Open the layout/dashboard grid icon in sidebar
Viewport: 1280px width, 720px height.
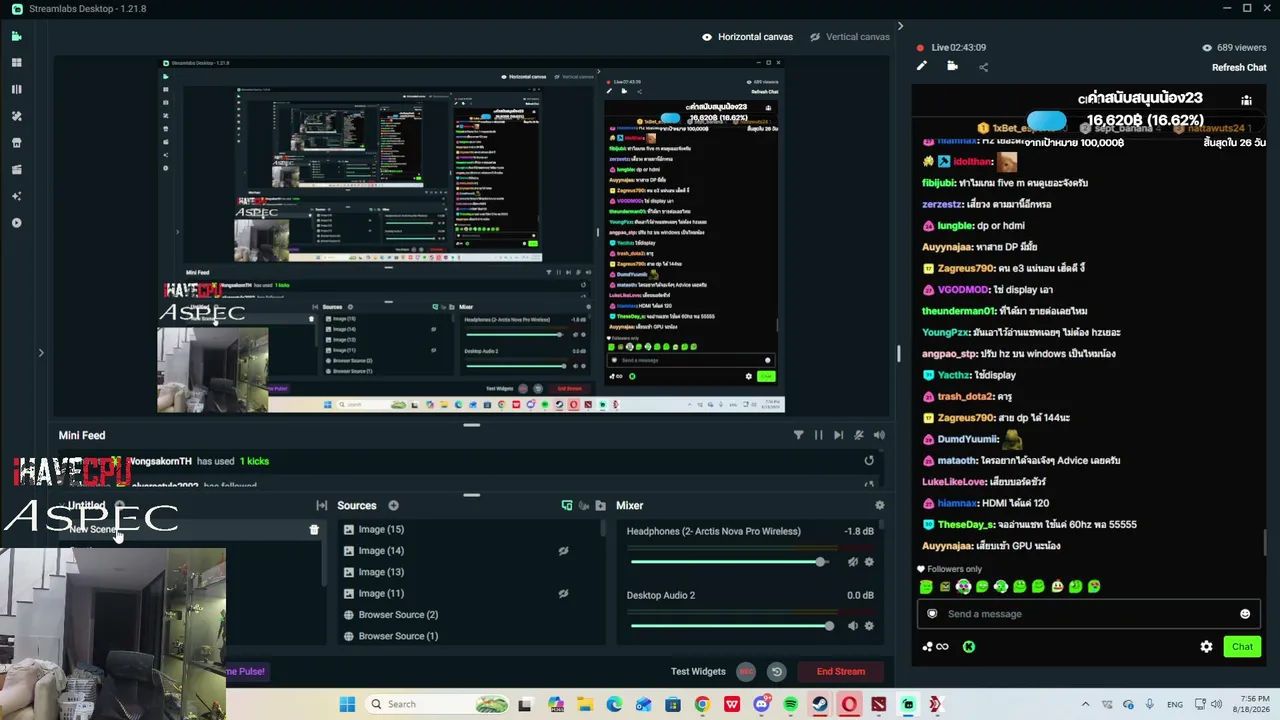pyautogui.click(x=16, y=63)
